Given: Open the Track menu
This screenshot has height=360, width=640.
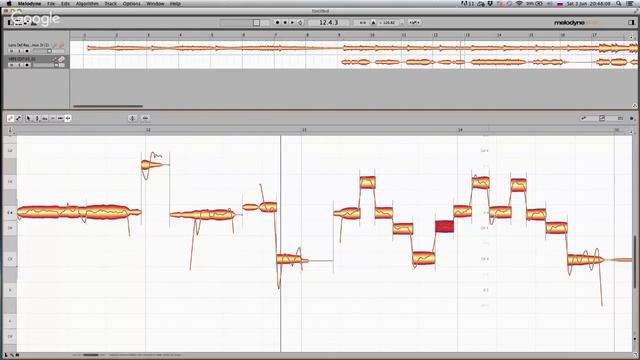Looking at the screenshot, I should (x=111, y=4).
